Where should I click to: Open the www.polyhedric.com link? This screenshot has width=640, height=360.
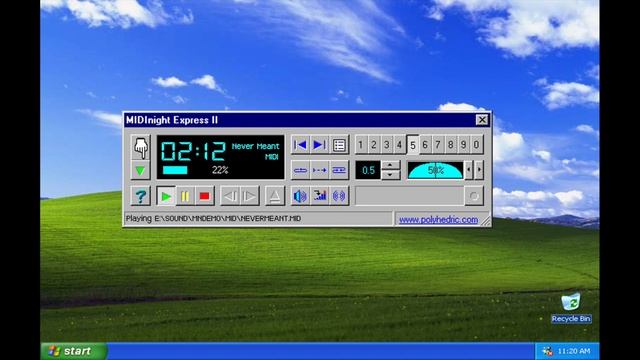click(438, 220)
